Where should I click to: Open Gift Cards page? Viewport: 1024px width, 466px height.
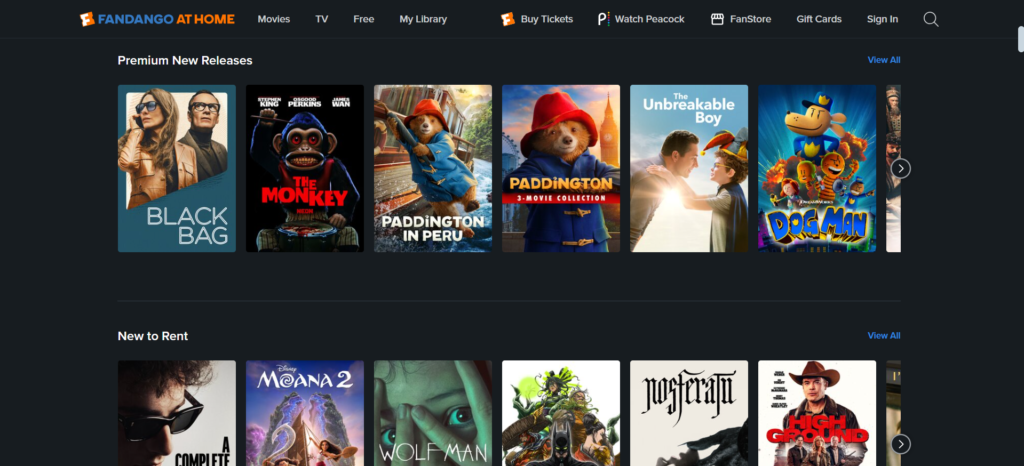click(x=819, y=19)
